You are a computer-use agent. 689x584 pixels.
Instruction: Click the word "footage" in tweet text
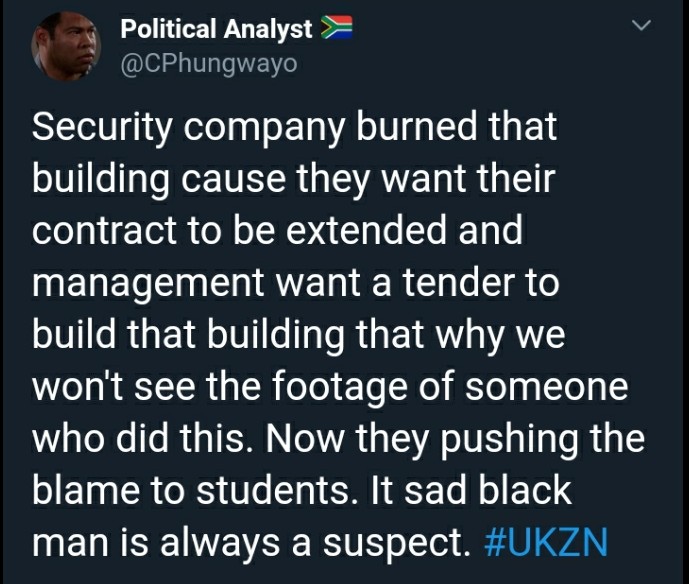pyautogui.click(x=339, y=388)
